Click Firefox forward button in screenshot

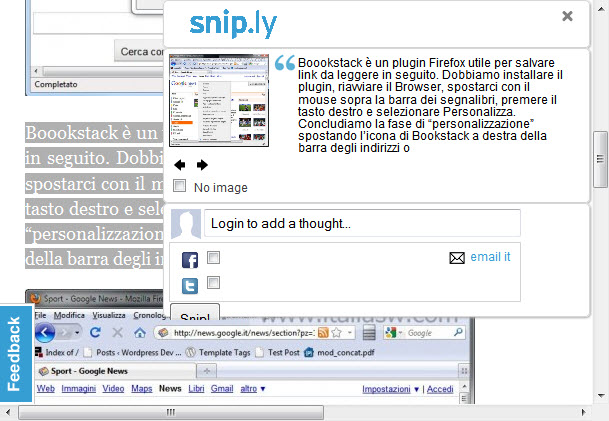click(x=65, y=333)
